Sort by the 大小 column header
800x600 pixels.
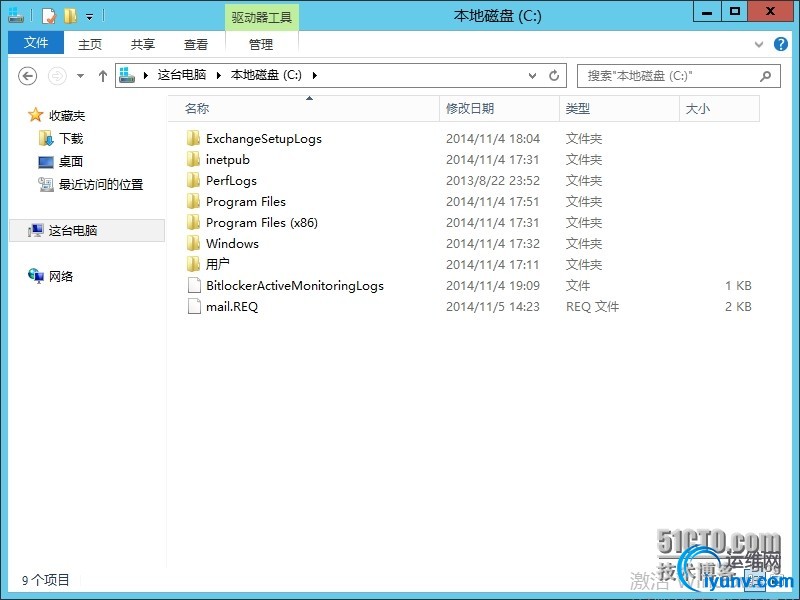[x=719, y=109]
